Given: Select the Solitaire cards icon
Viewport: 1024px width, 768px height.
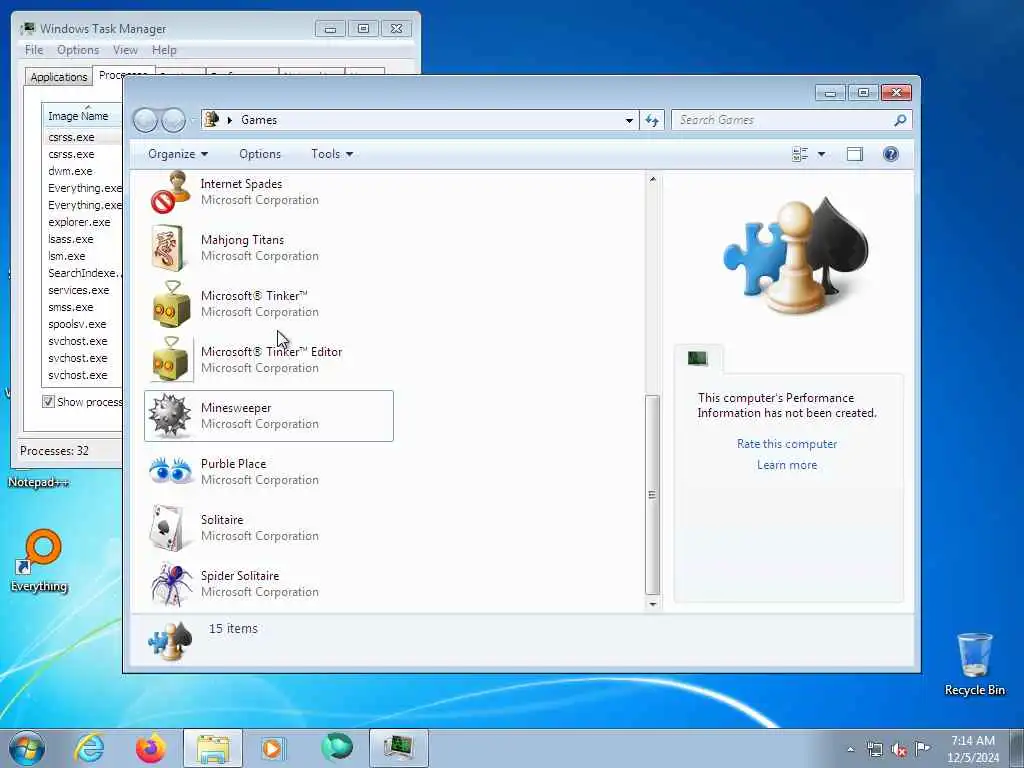Looking at the screenshot, I should click(x=166, y=527).
